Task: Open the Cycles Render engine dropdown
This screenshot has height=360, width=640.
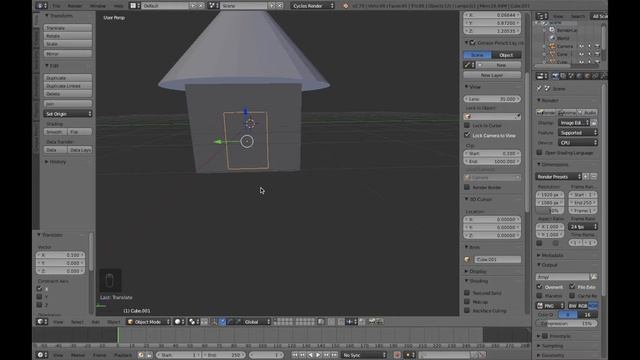Action: coord(313,6)
